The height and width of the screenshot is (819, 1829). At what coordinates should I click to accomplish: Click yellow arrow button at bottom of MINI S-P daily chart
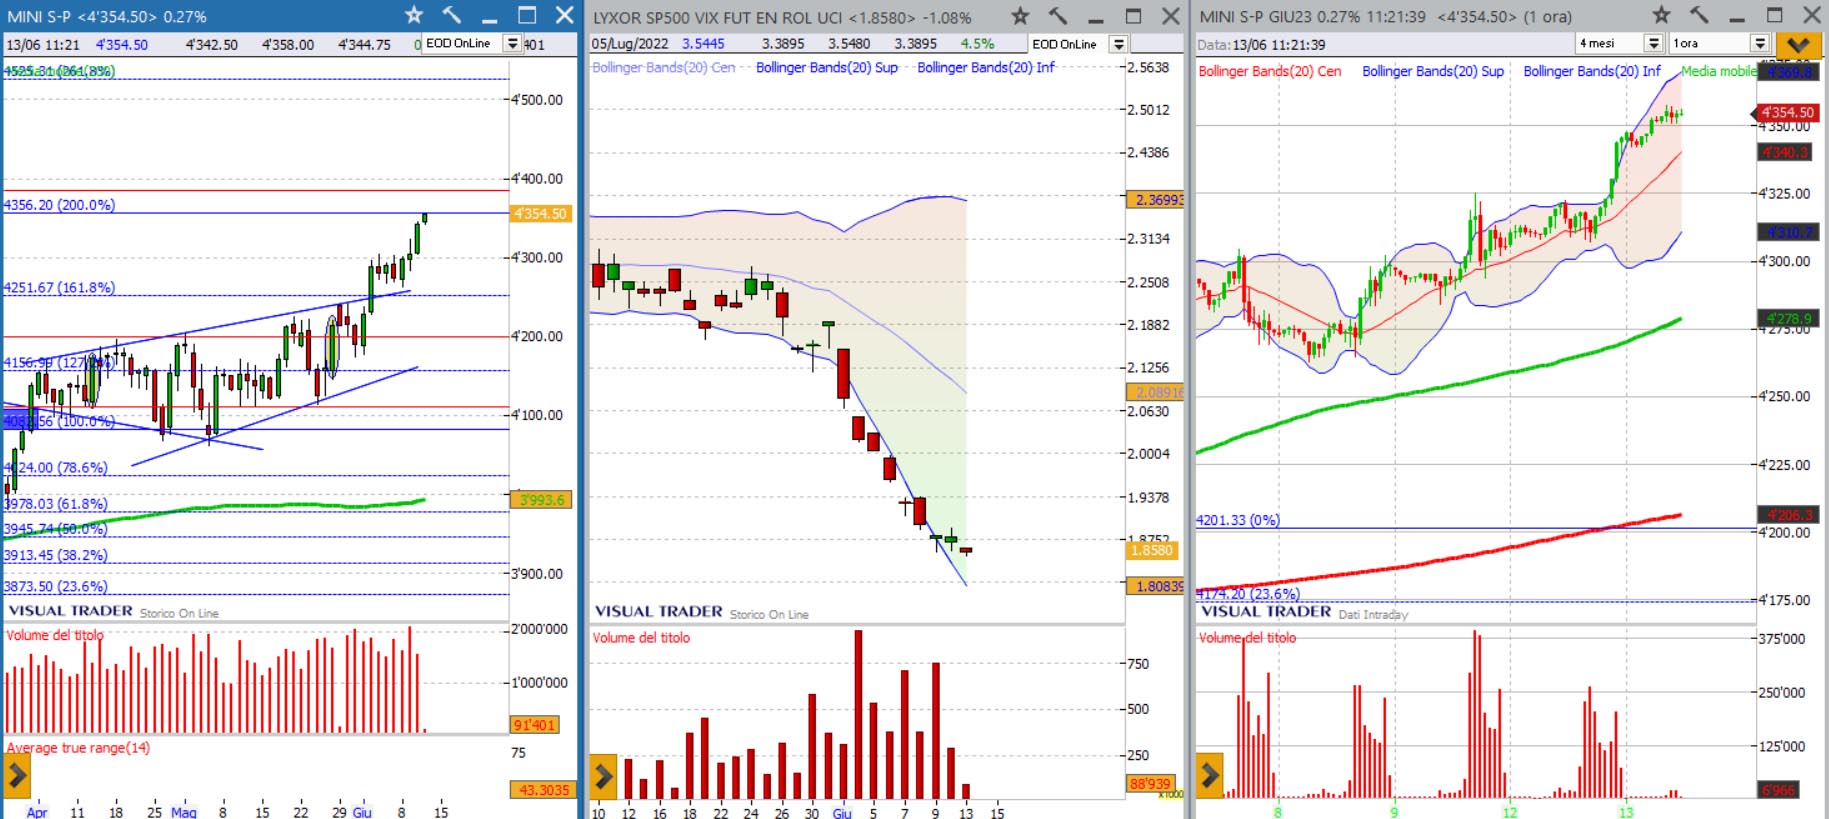click(17, 775)
